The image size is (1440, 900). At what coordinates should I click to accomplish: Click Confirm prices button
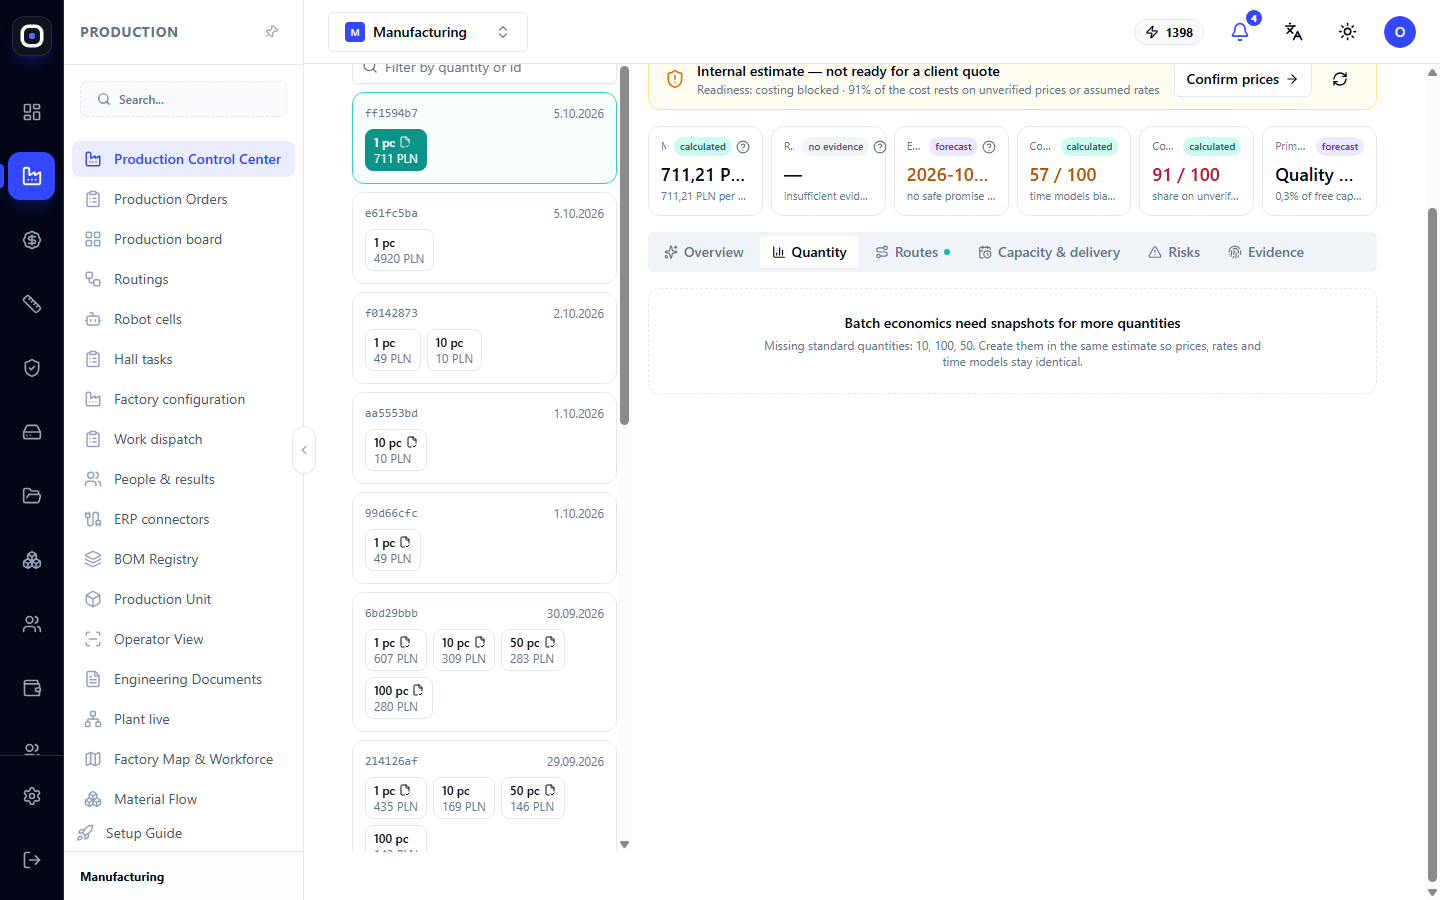click(1242, 79)
